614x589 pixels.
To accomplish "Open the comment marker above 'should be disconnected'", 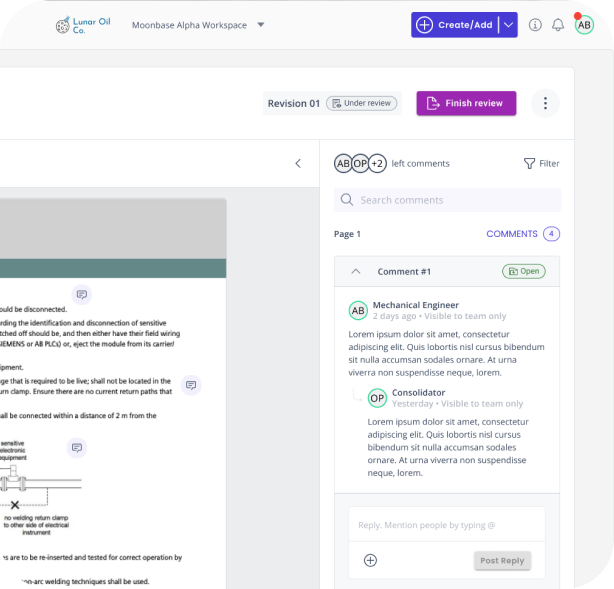I will click(81, 294).
